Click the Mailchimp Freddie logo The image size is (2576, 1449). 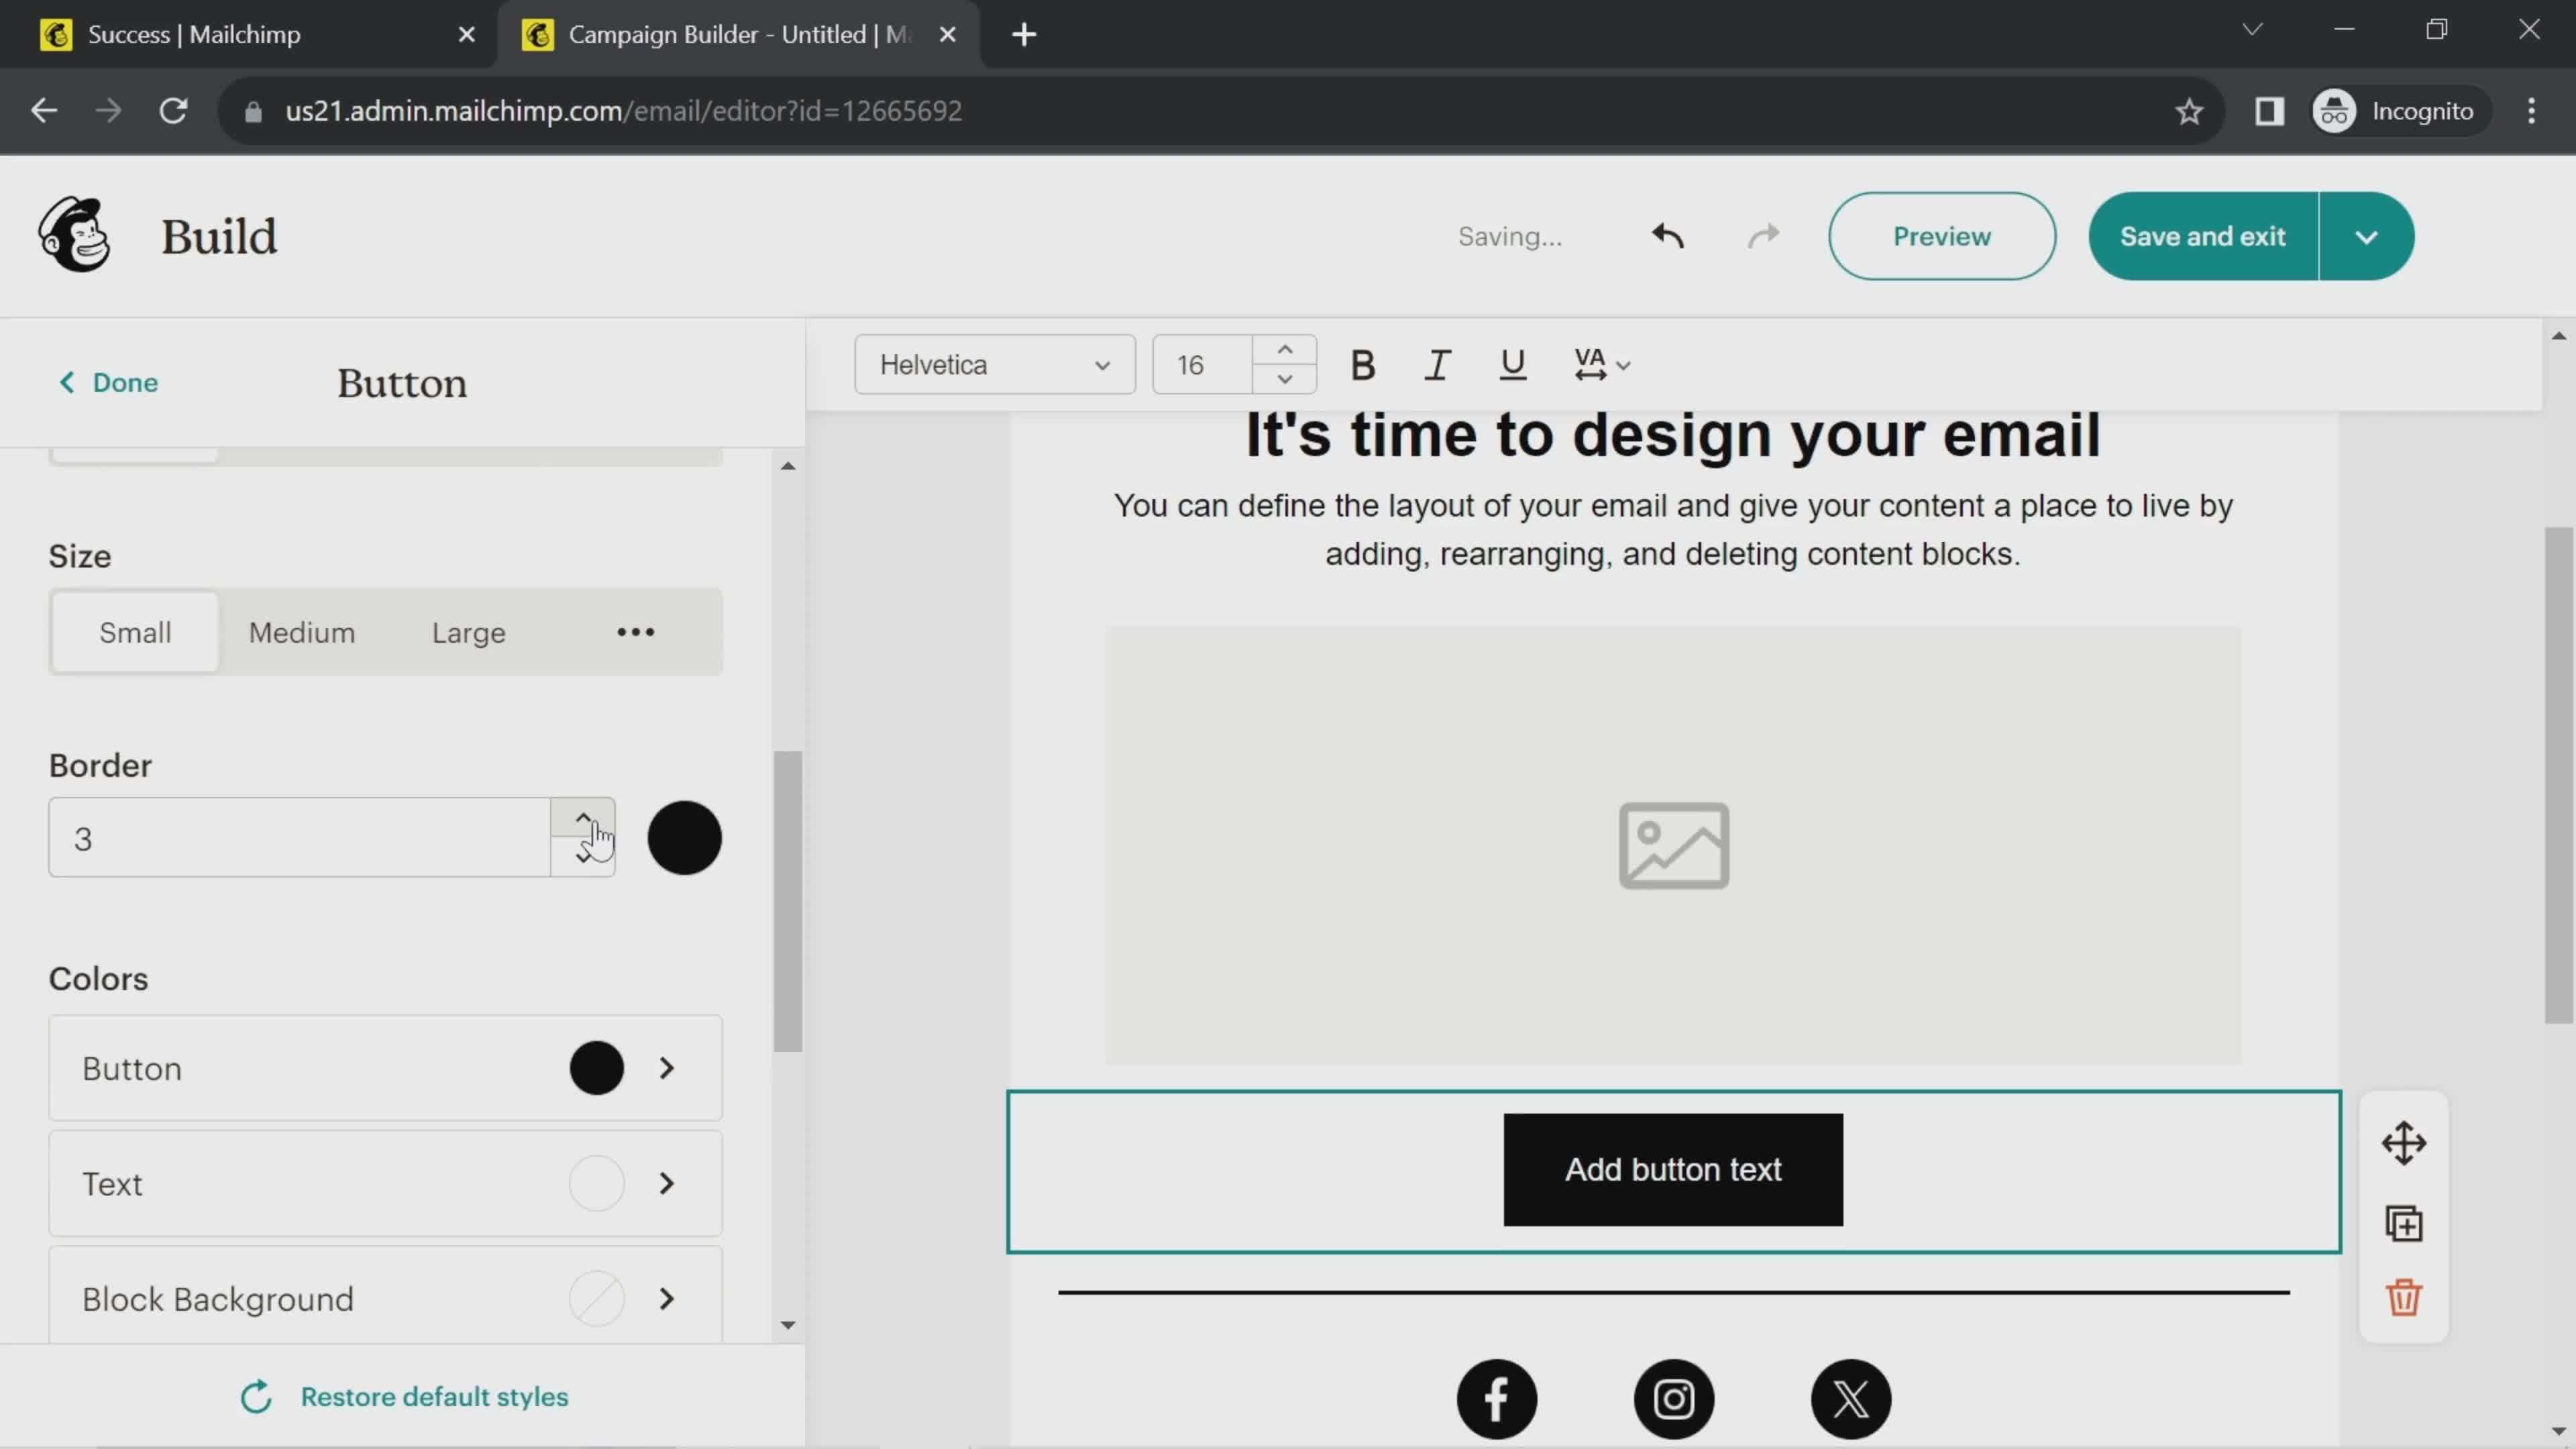[74, 235]
